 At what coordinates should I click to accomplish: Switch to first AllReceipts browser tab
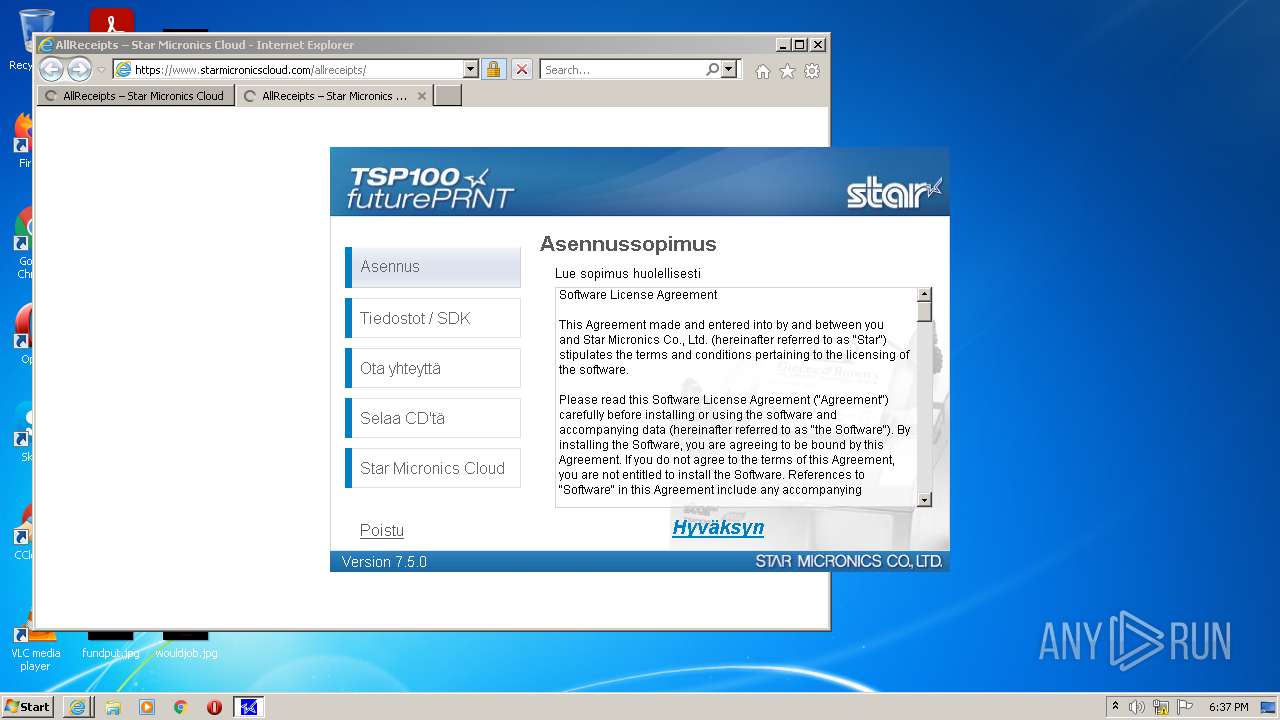point(136,96)
